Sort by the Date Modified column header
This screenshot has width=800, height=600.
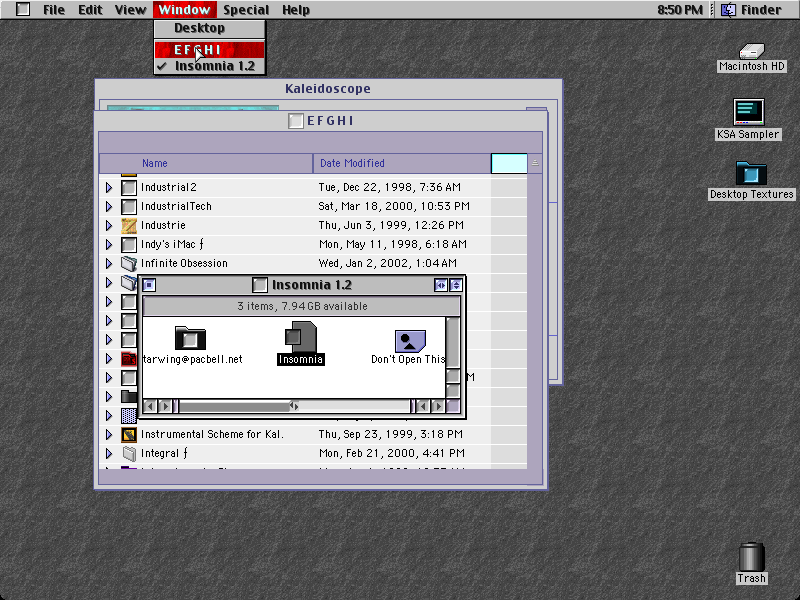402,163
